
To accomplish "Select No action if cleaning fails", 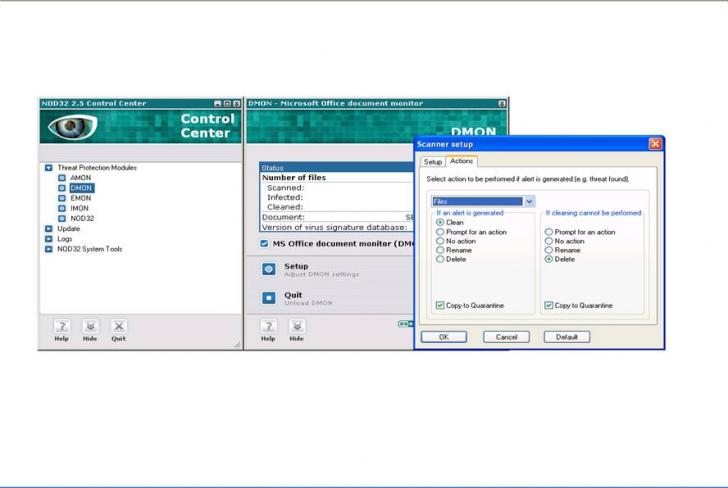I will (x=548, y=241).
